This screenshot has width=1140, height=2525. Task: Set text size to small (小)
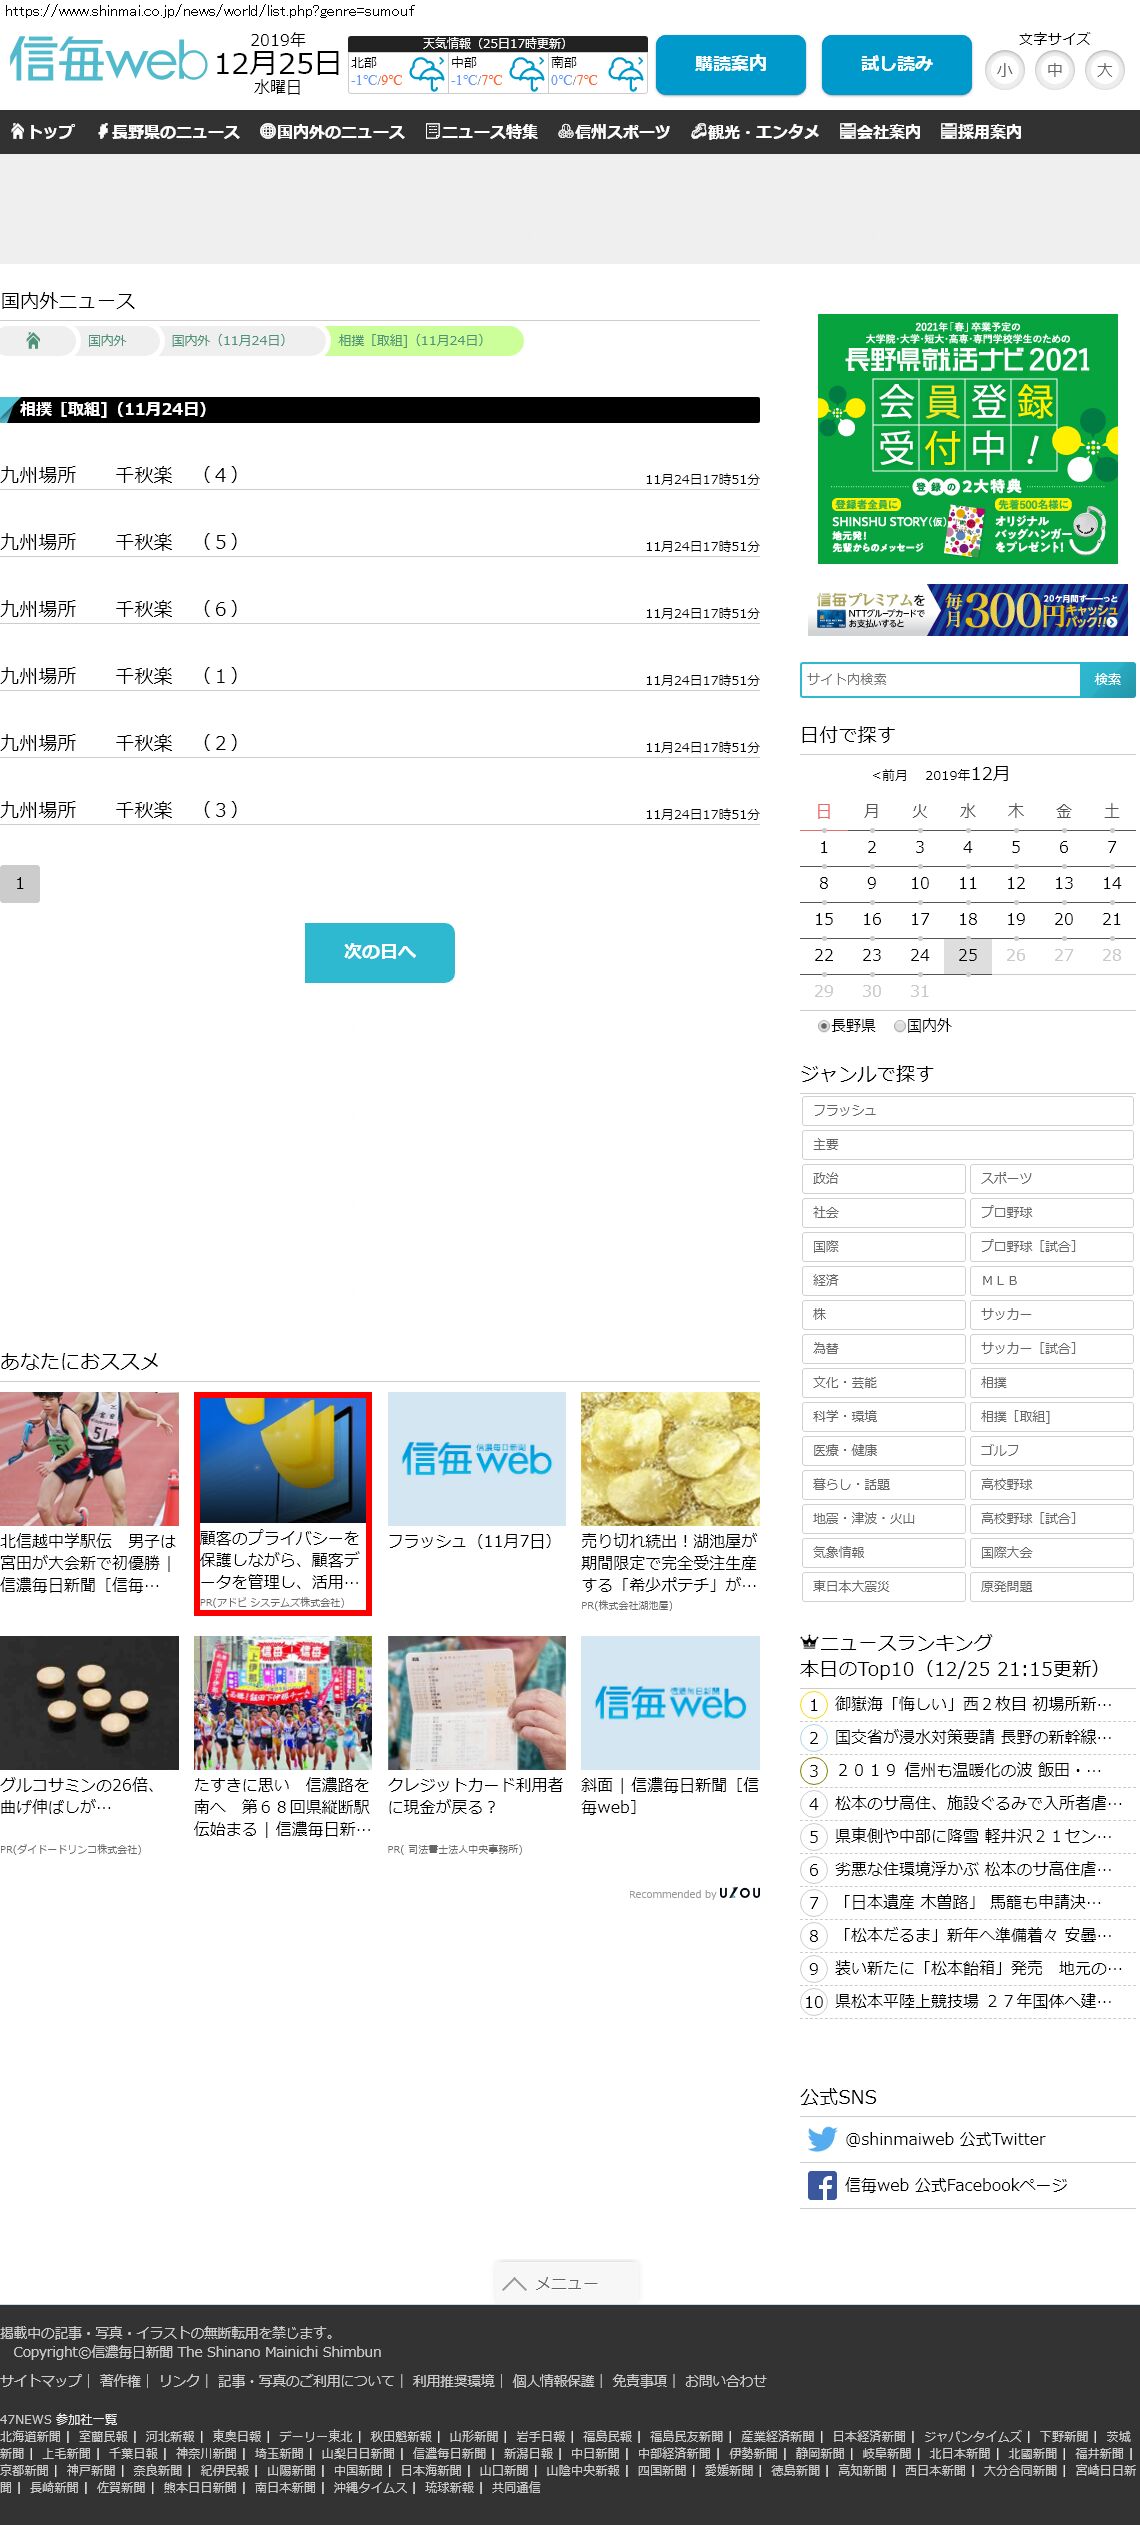click(x=1004, y=70)
